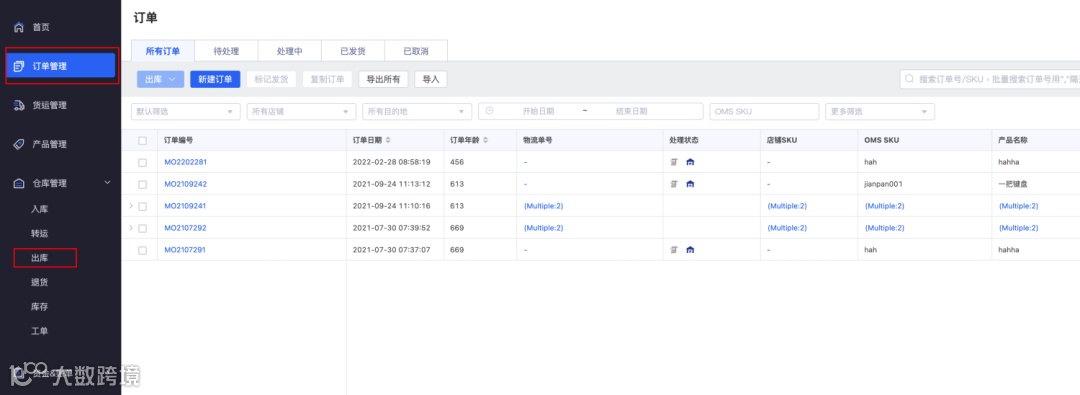Screen dimensions: 1080x395
Task: Check the box for order MO2109242
Action: (x=143, y=185)
